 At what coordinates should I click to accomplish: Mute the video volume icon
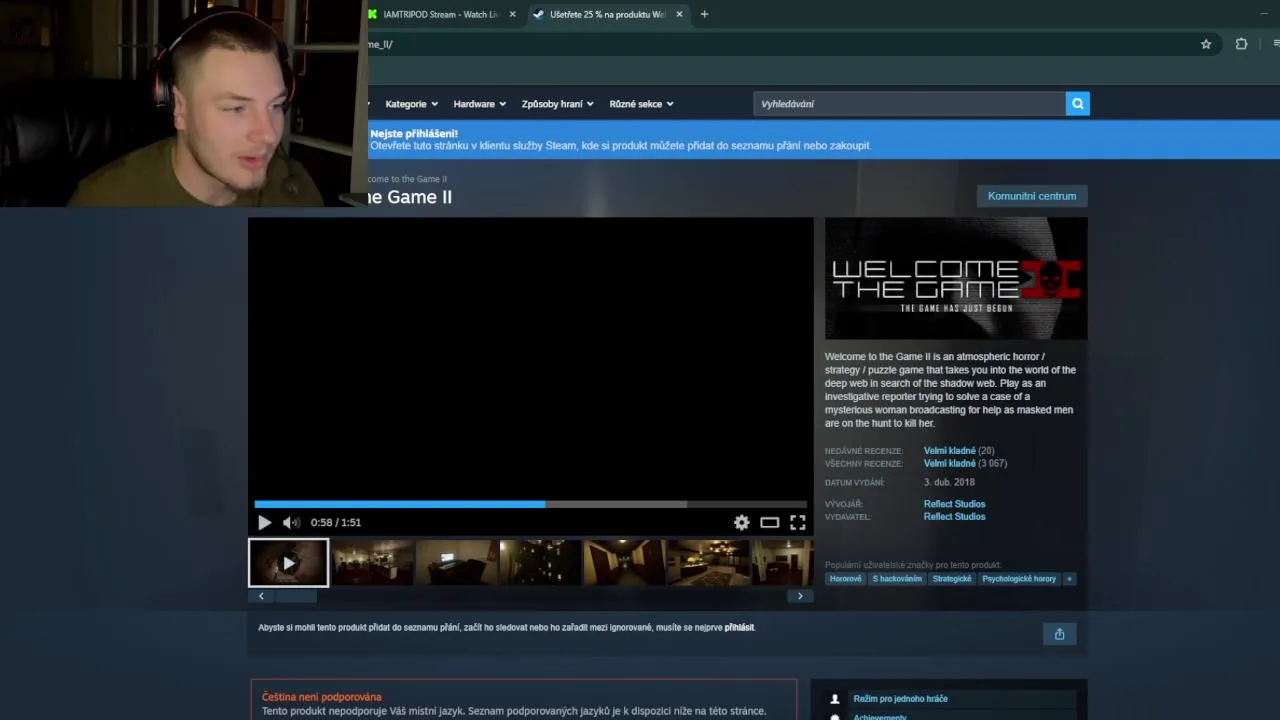291,522
